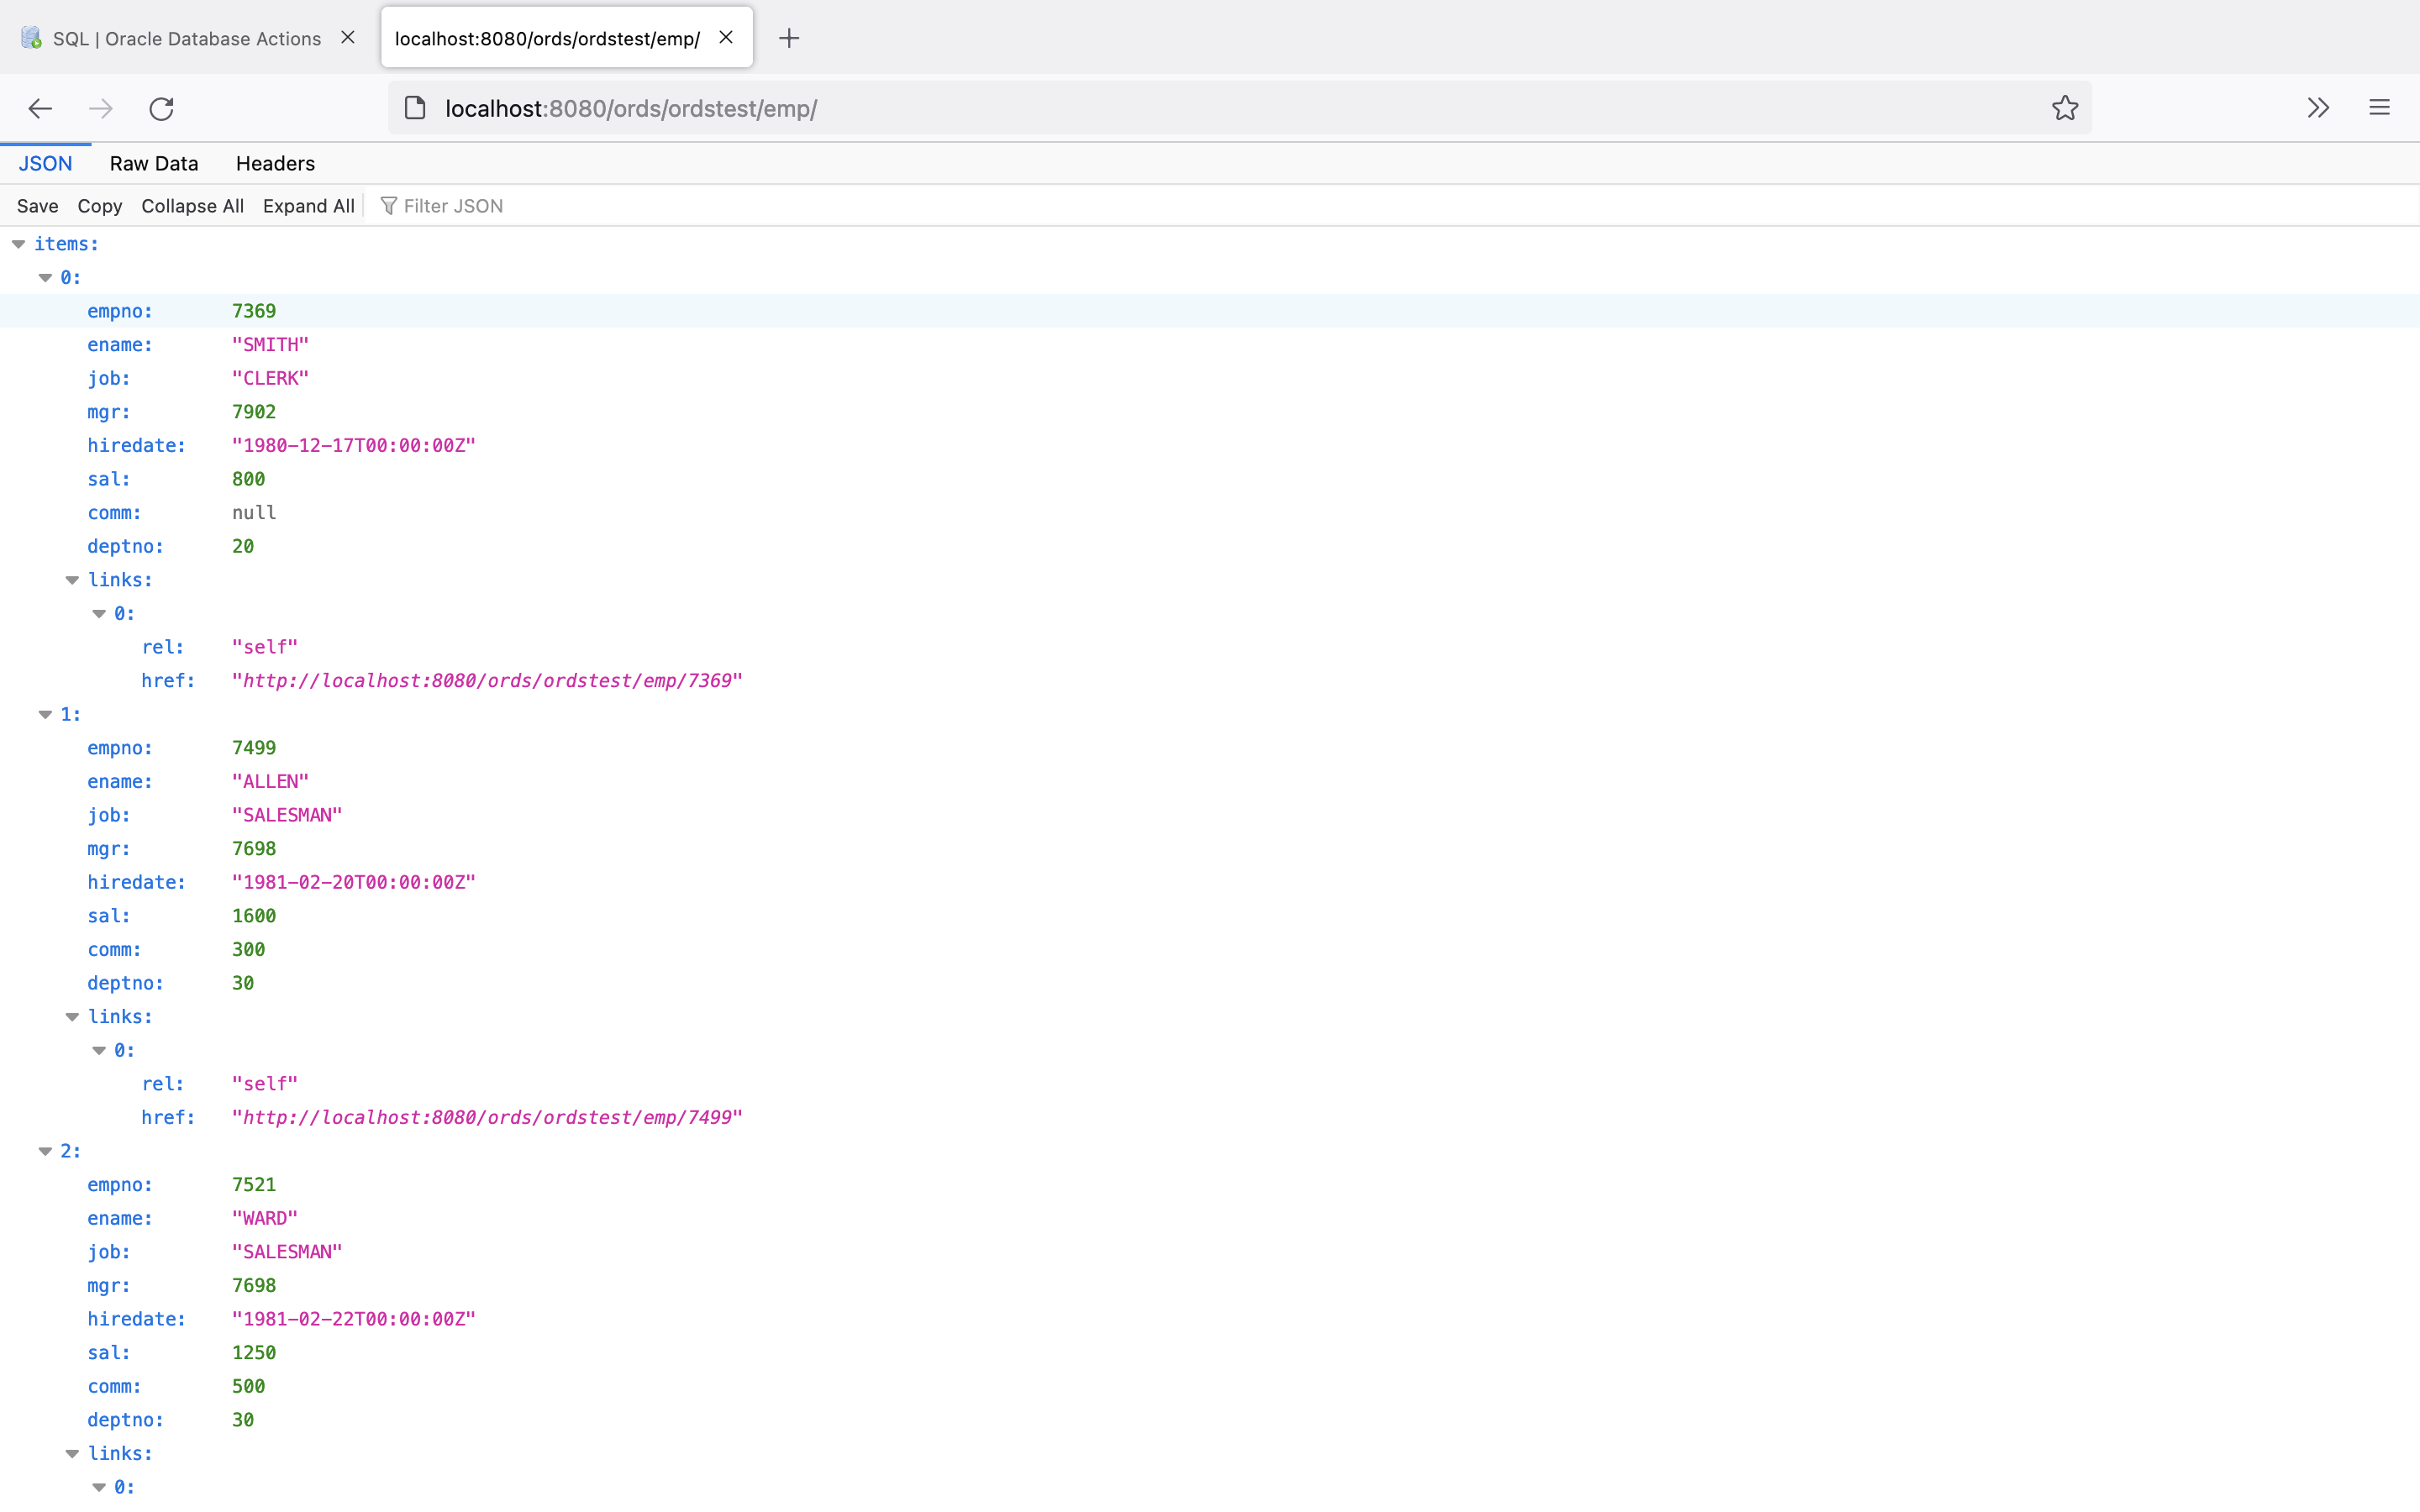The image size is (2420, 1512).
Task: Bookmark this page with the star icon
Action: tap(2064, 108)
